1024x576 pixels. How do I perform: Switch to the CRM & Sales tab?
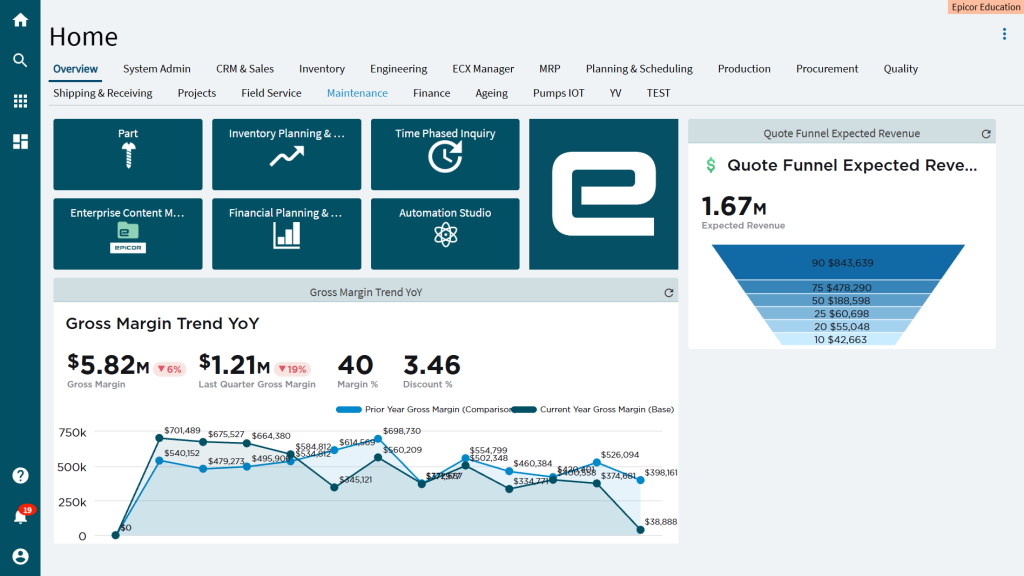coord(245,69)
